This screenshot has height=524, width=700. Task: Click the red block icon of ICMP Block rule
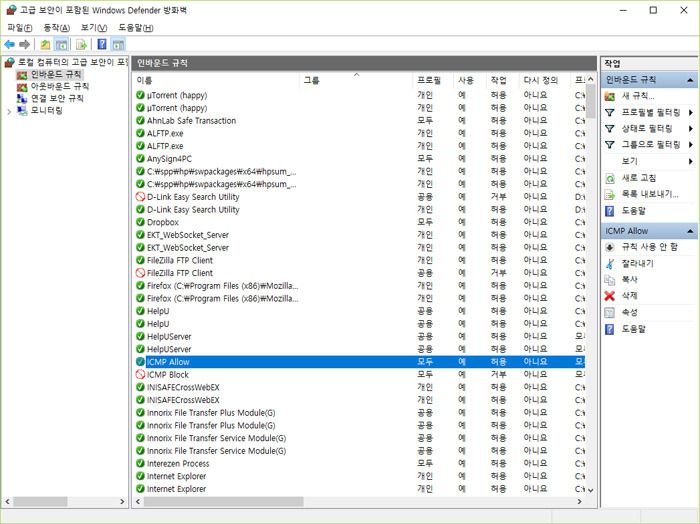point(140,374)
